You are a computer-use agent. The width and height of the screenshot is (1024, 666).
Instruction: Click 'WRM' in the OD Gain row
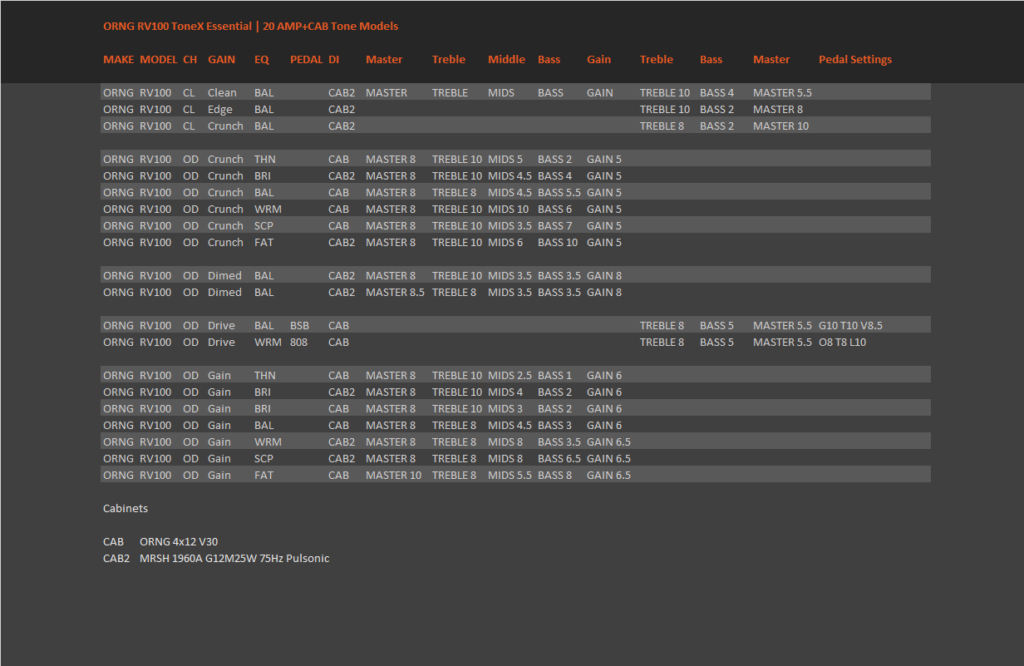[x=267, y=443]
